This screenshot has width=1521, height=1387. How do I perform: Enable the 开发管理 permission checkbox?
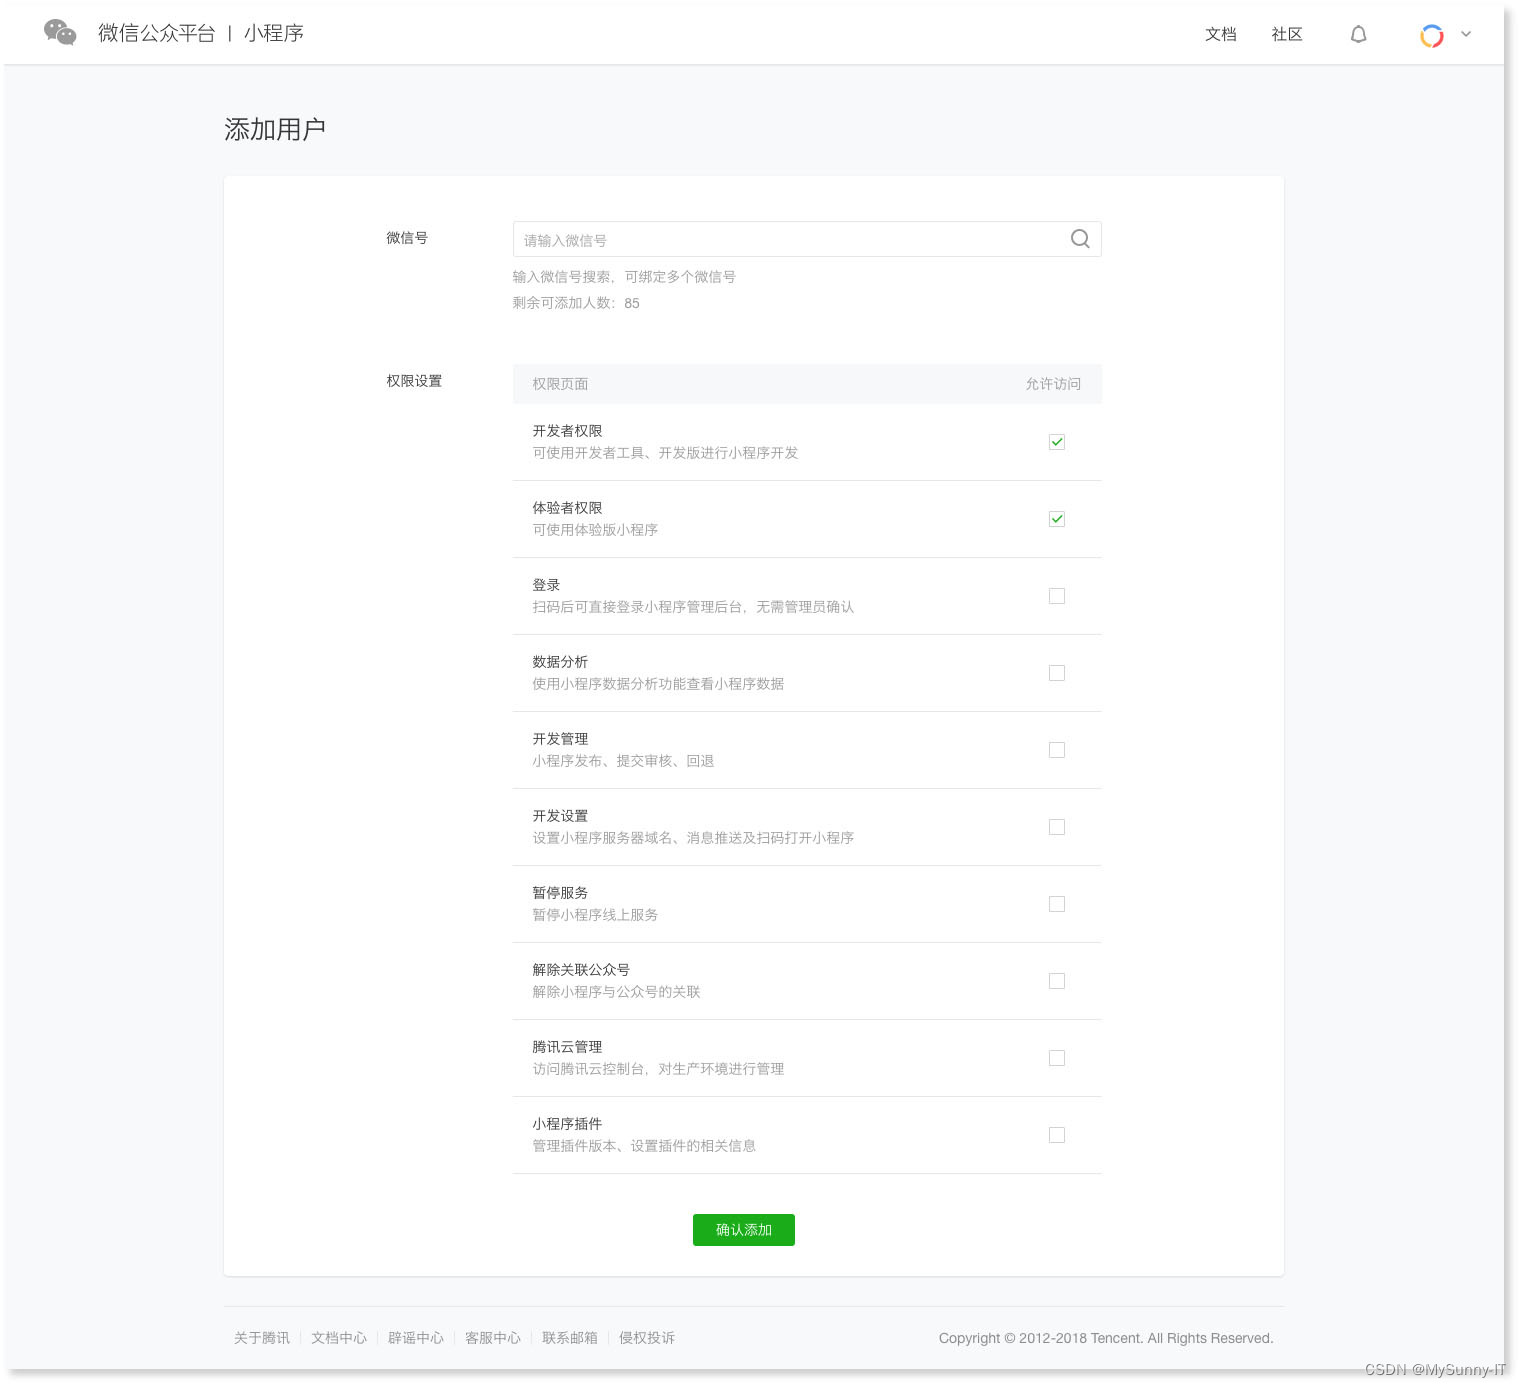tap(1057, 750)
